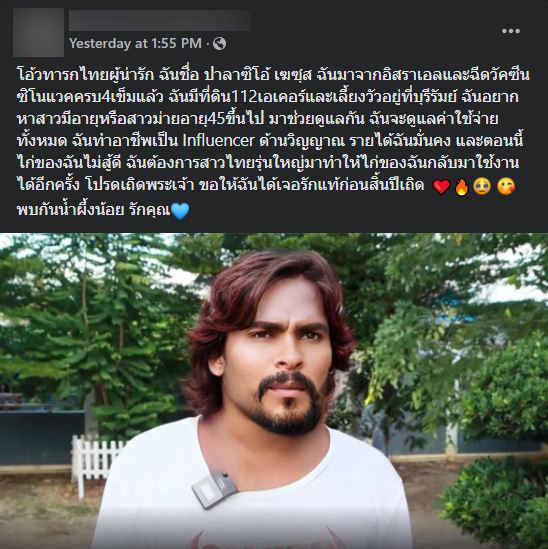
Task: Click the kissing face emoji
Action: [x=506, y=186]
